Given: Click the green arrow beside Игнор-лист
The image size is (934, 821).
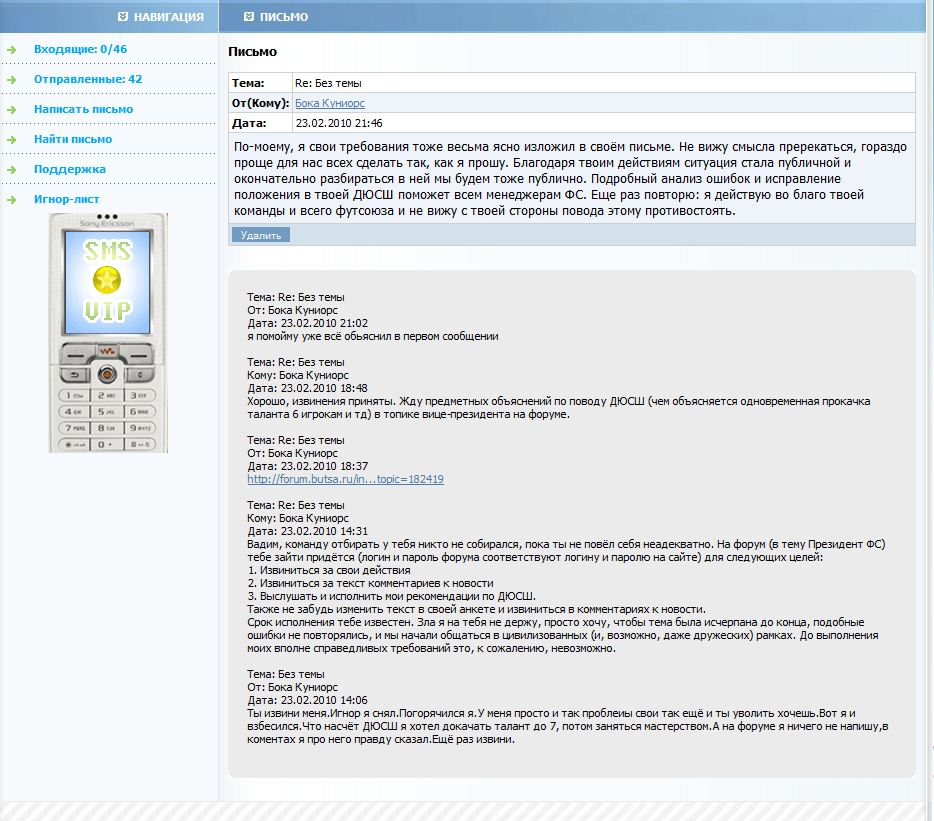Looking at the screenshot, I should coord(11,199).
